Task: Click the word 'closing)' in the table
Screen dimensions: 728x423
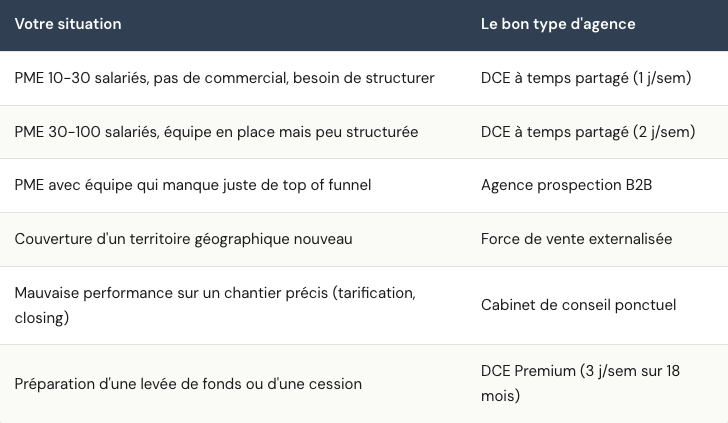Action: click(x=42, y=318)
